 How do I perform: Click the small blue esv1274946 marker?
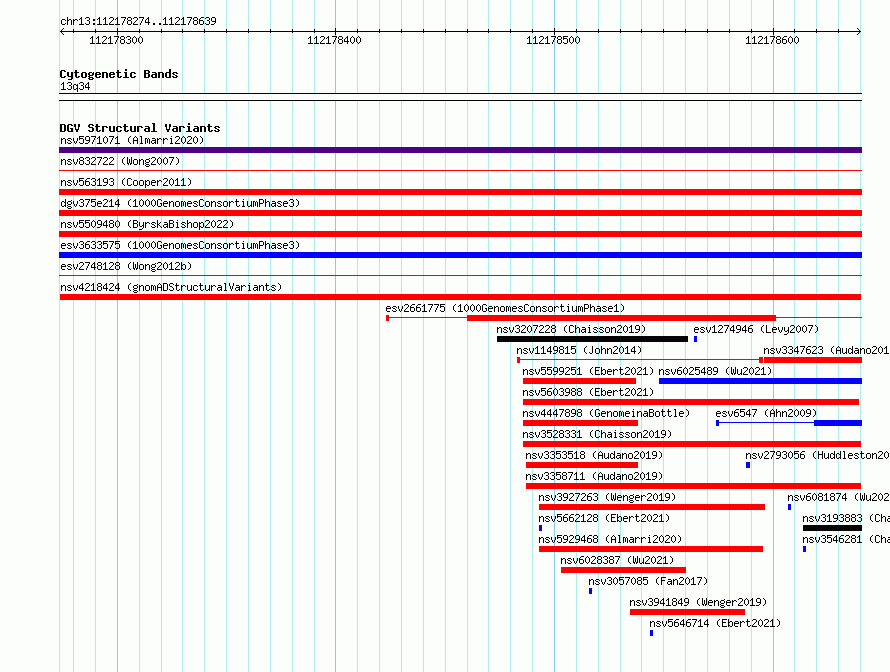click(695, 339)
